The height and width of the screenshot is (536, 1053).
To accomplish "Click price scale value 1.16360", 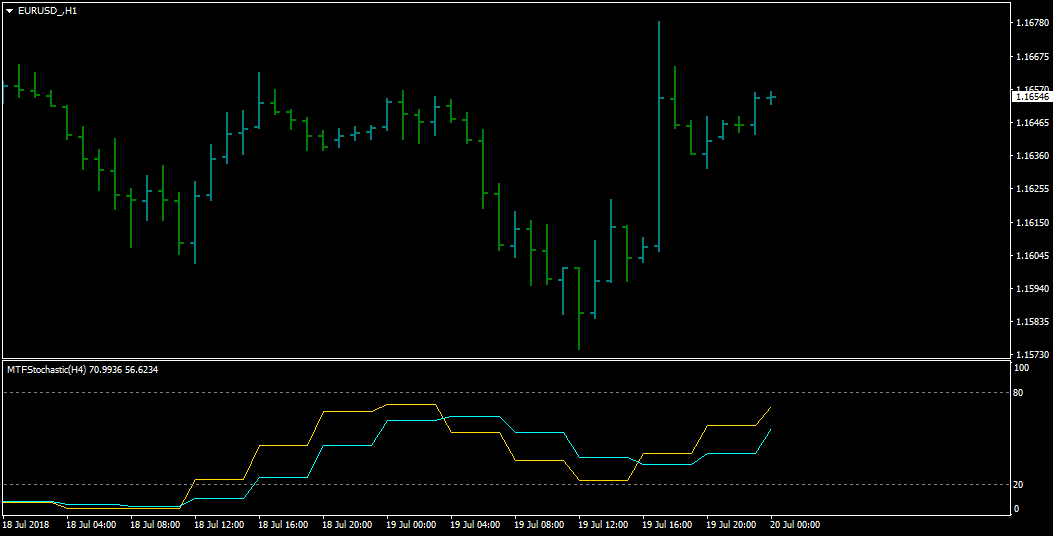I will pos(1033,156).
